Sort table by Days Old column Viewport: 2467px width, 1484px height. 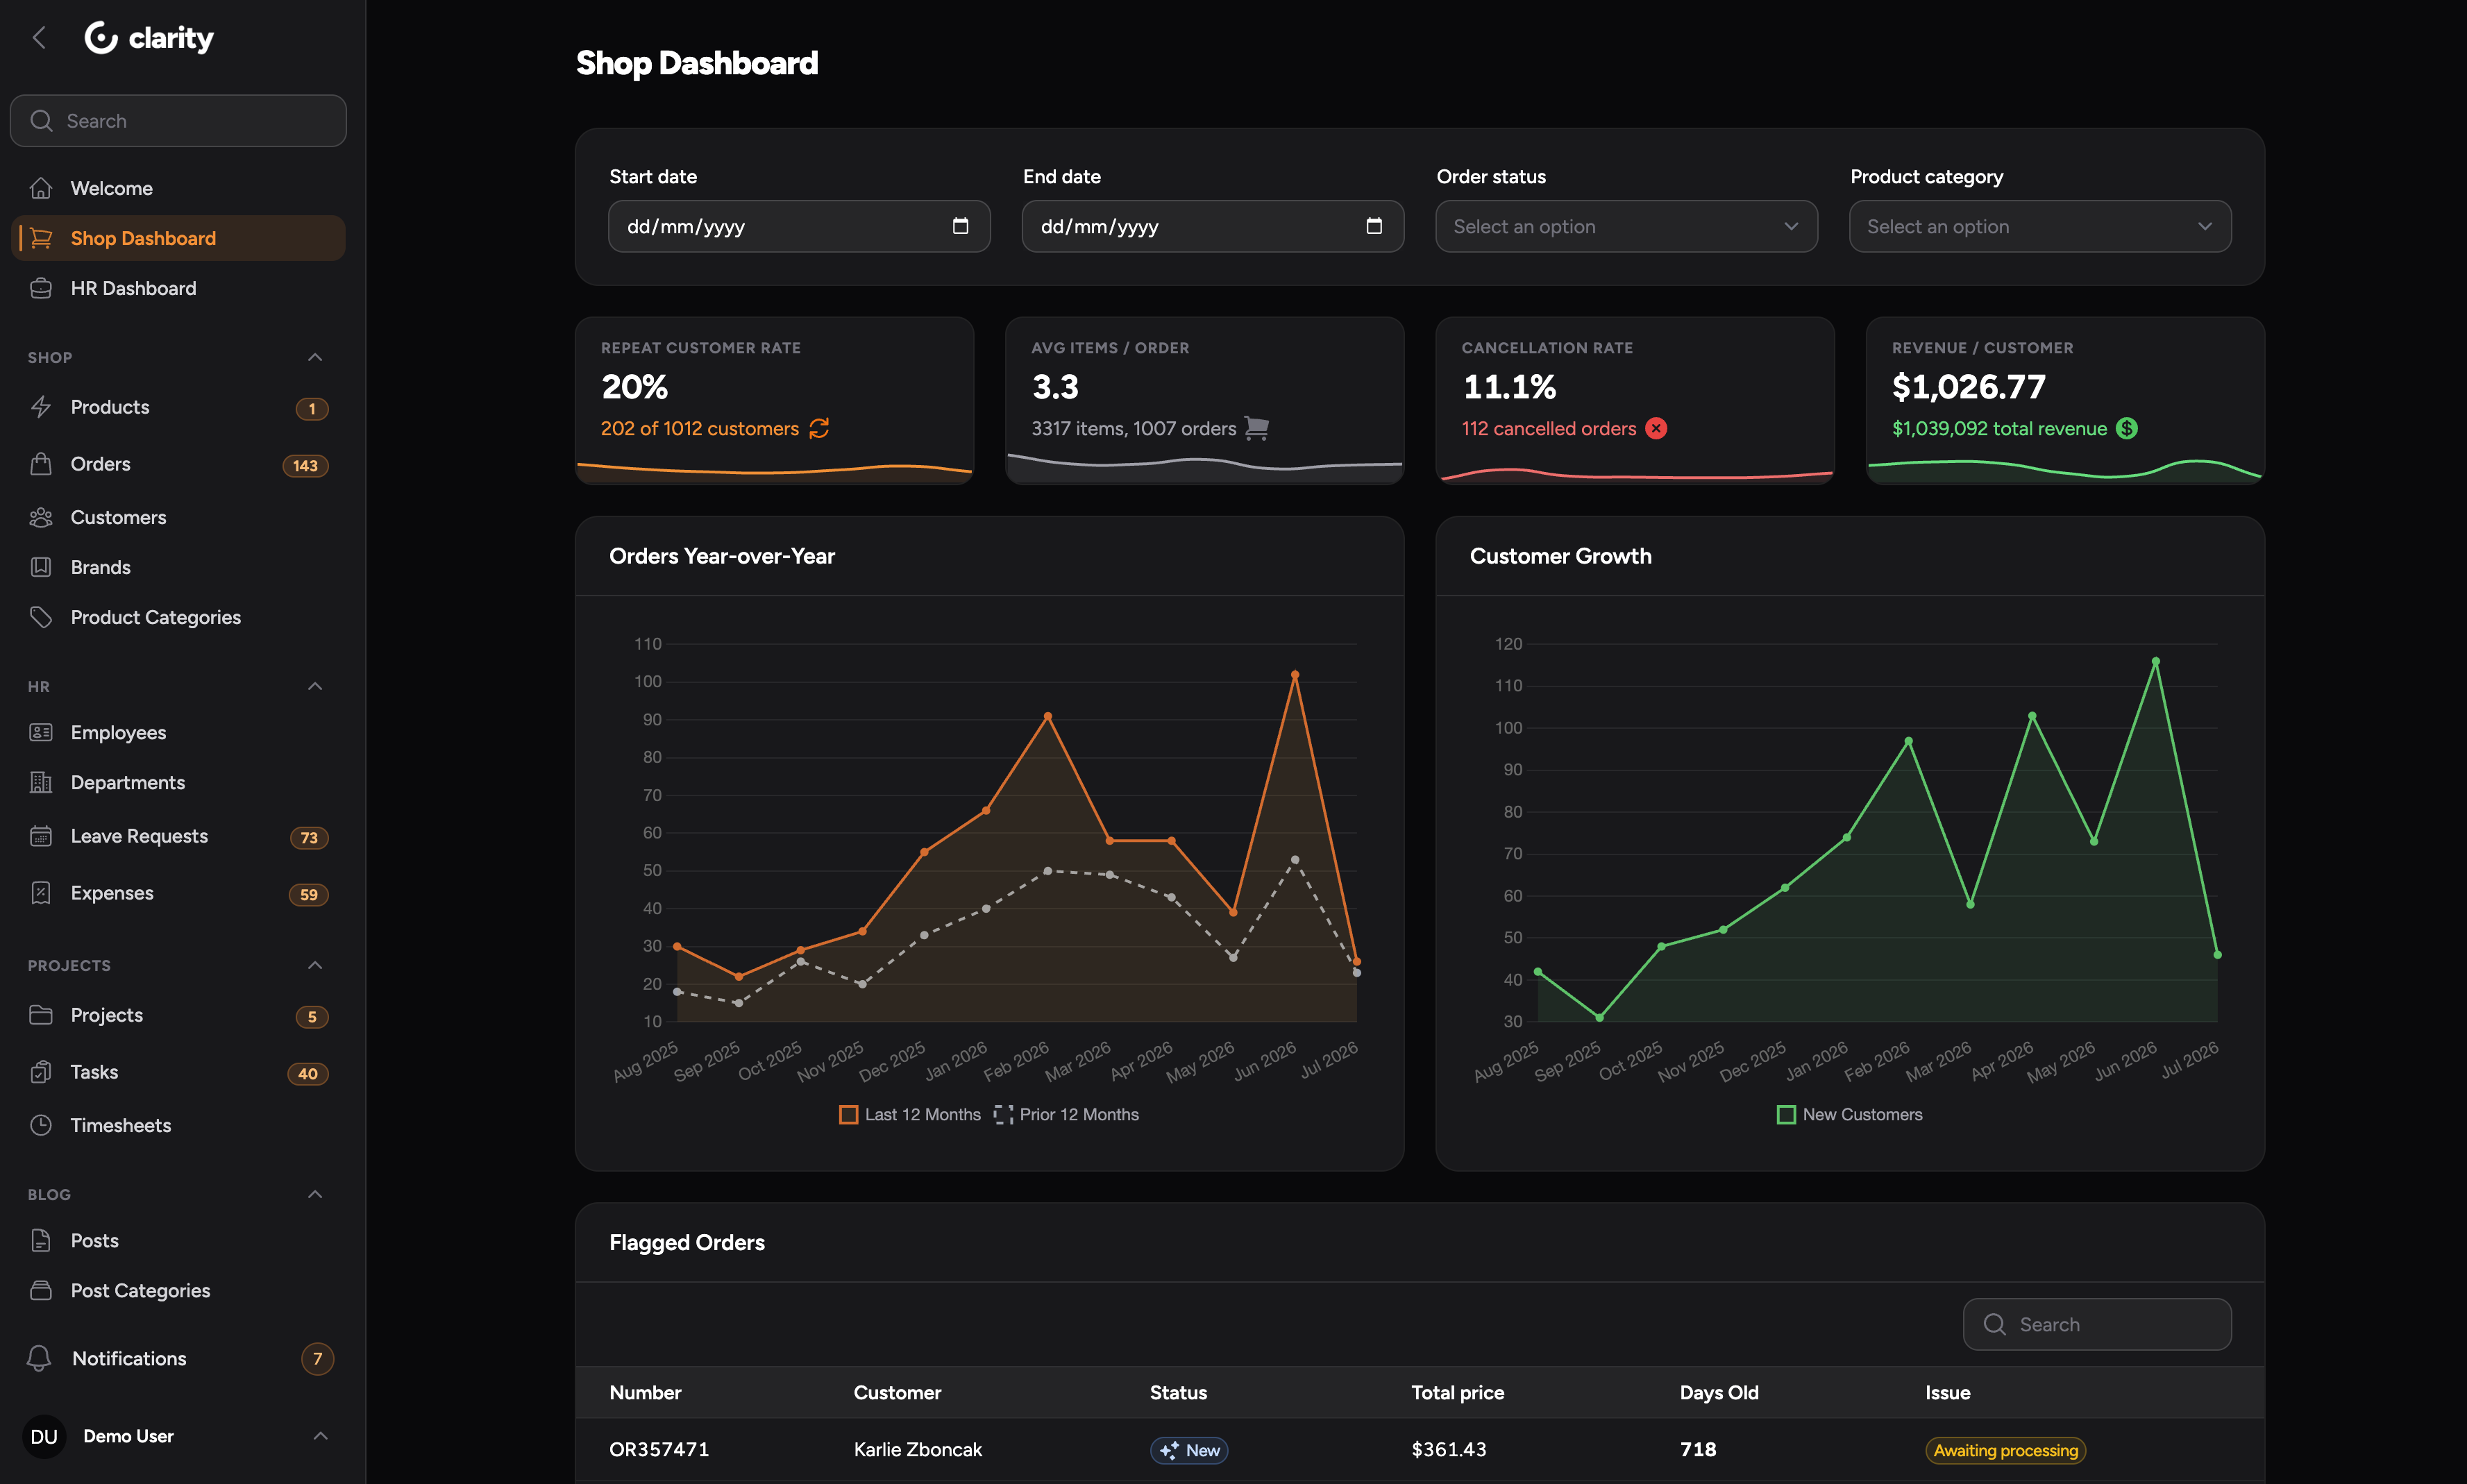1718,1392
